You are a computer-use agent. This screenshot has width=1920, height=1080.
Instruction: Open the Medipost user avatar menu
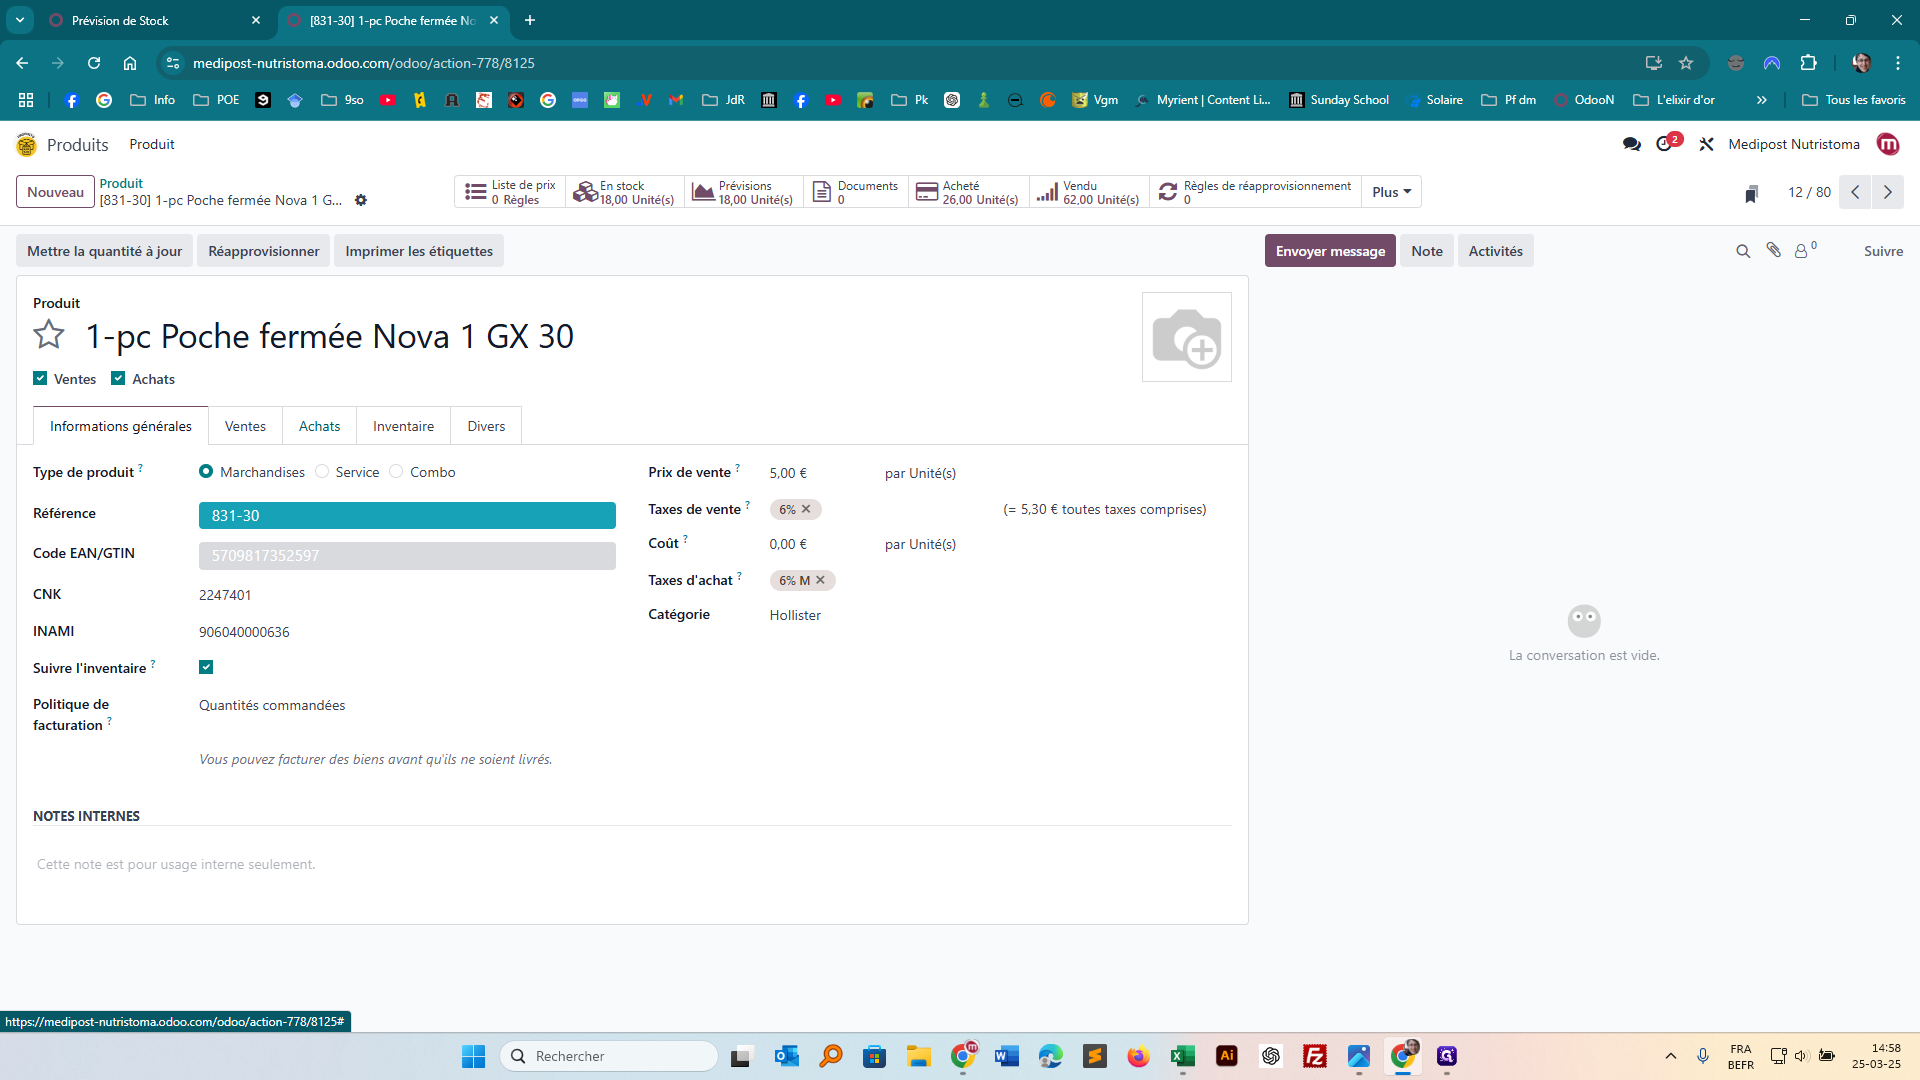[x=1887, y=144]
